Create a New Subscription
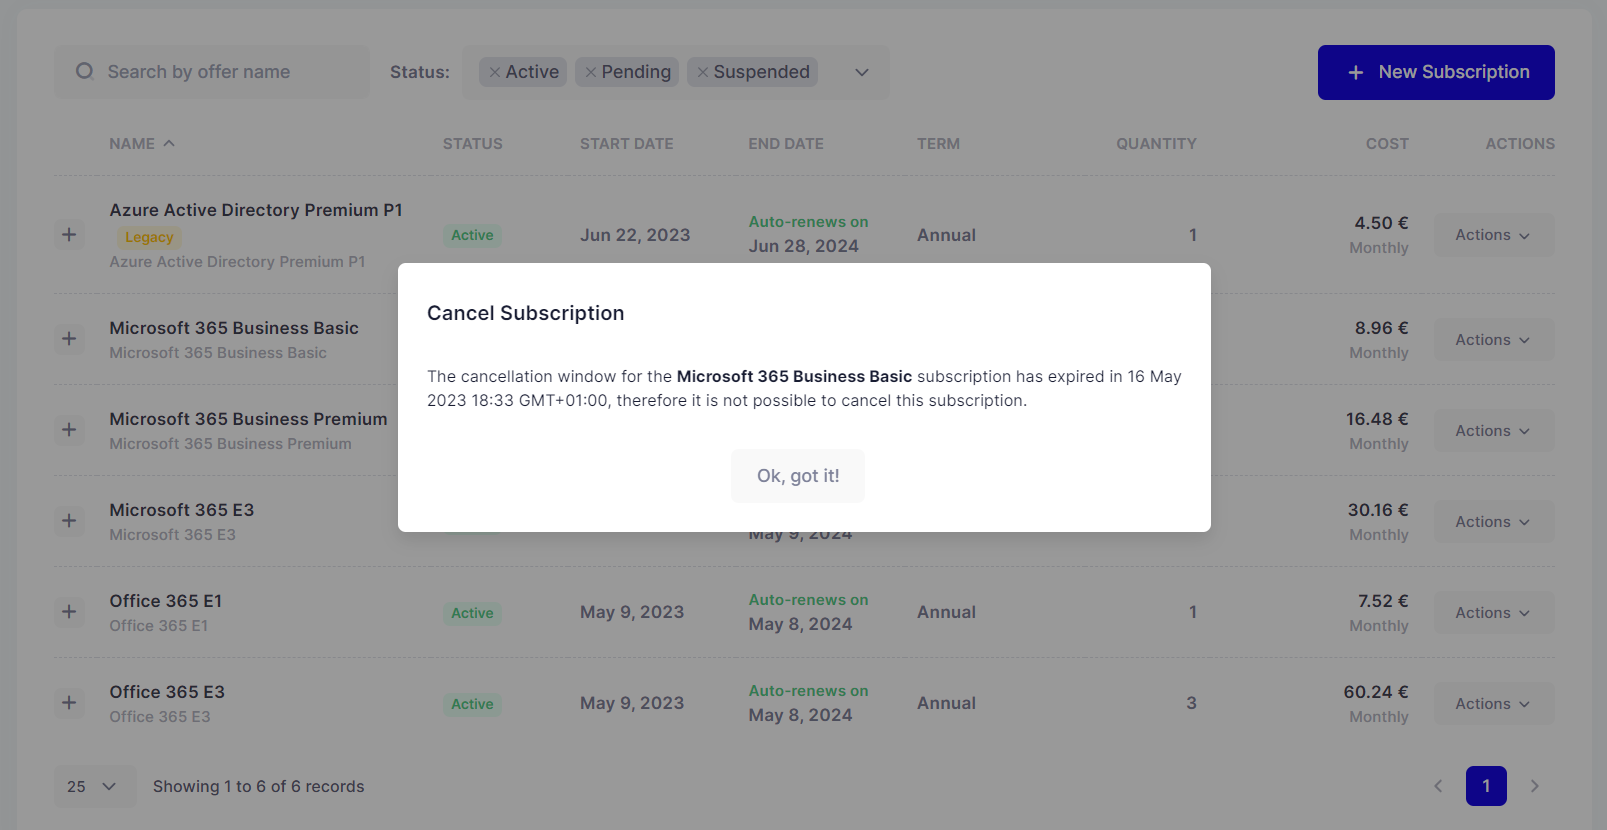This screenshot has width=1607, height=830. tap(1436, 72)
